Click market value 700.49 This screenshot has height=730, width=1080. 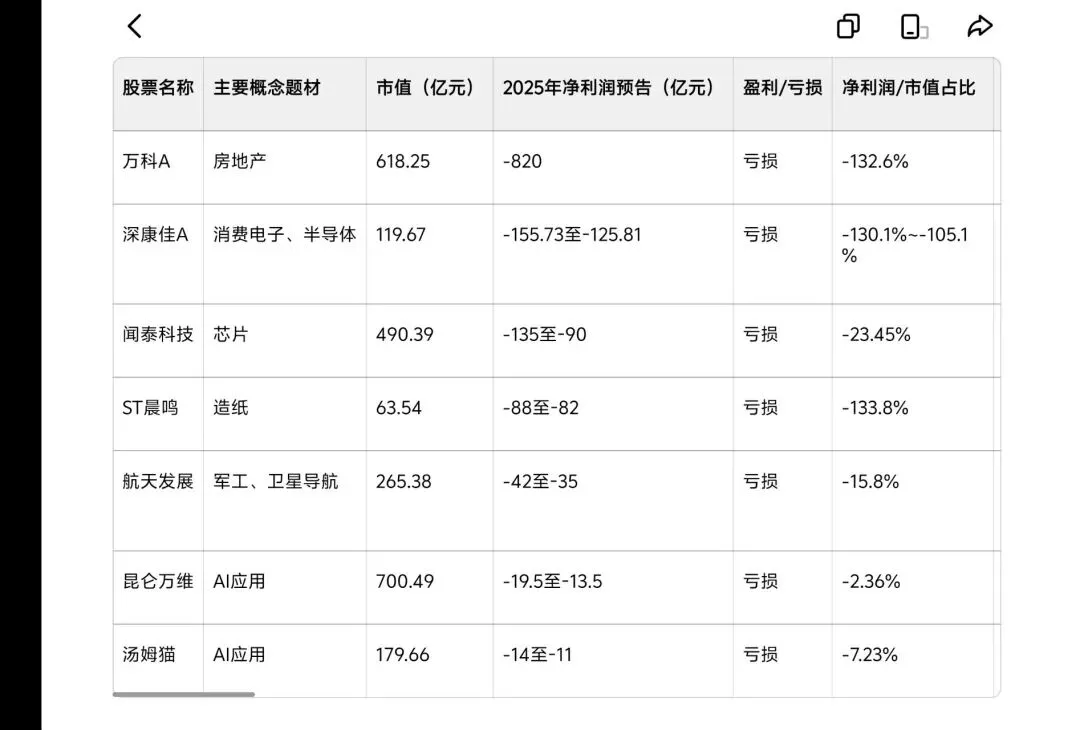point(405,581)
